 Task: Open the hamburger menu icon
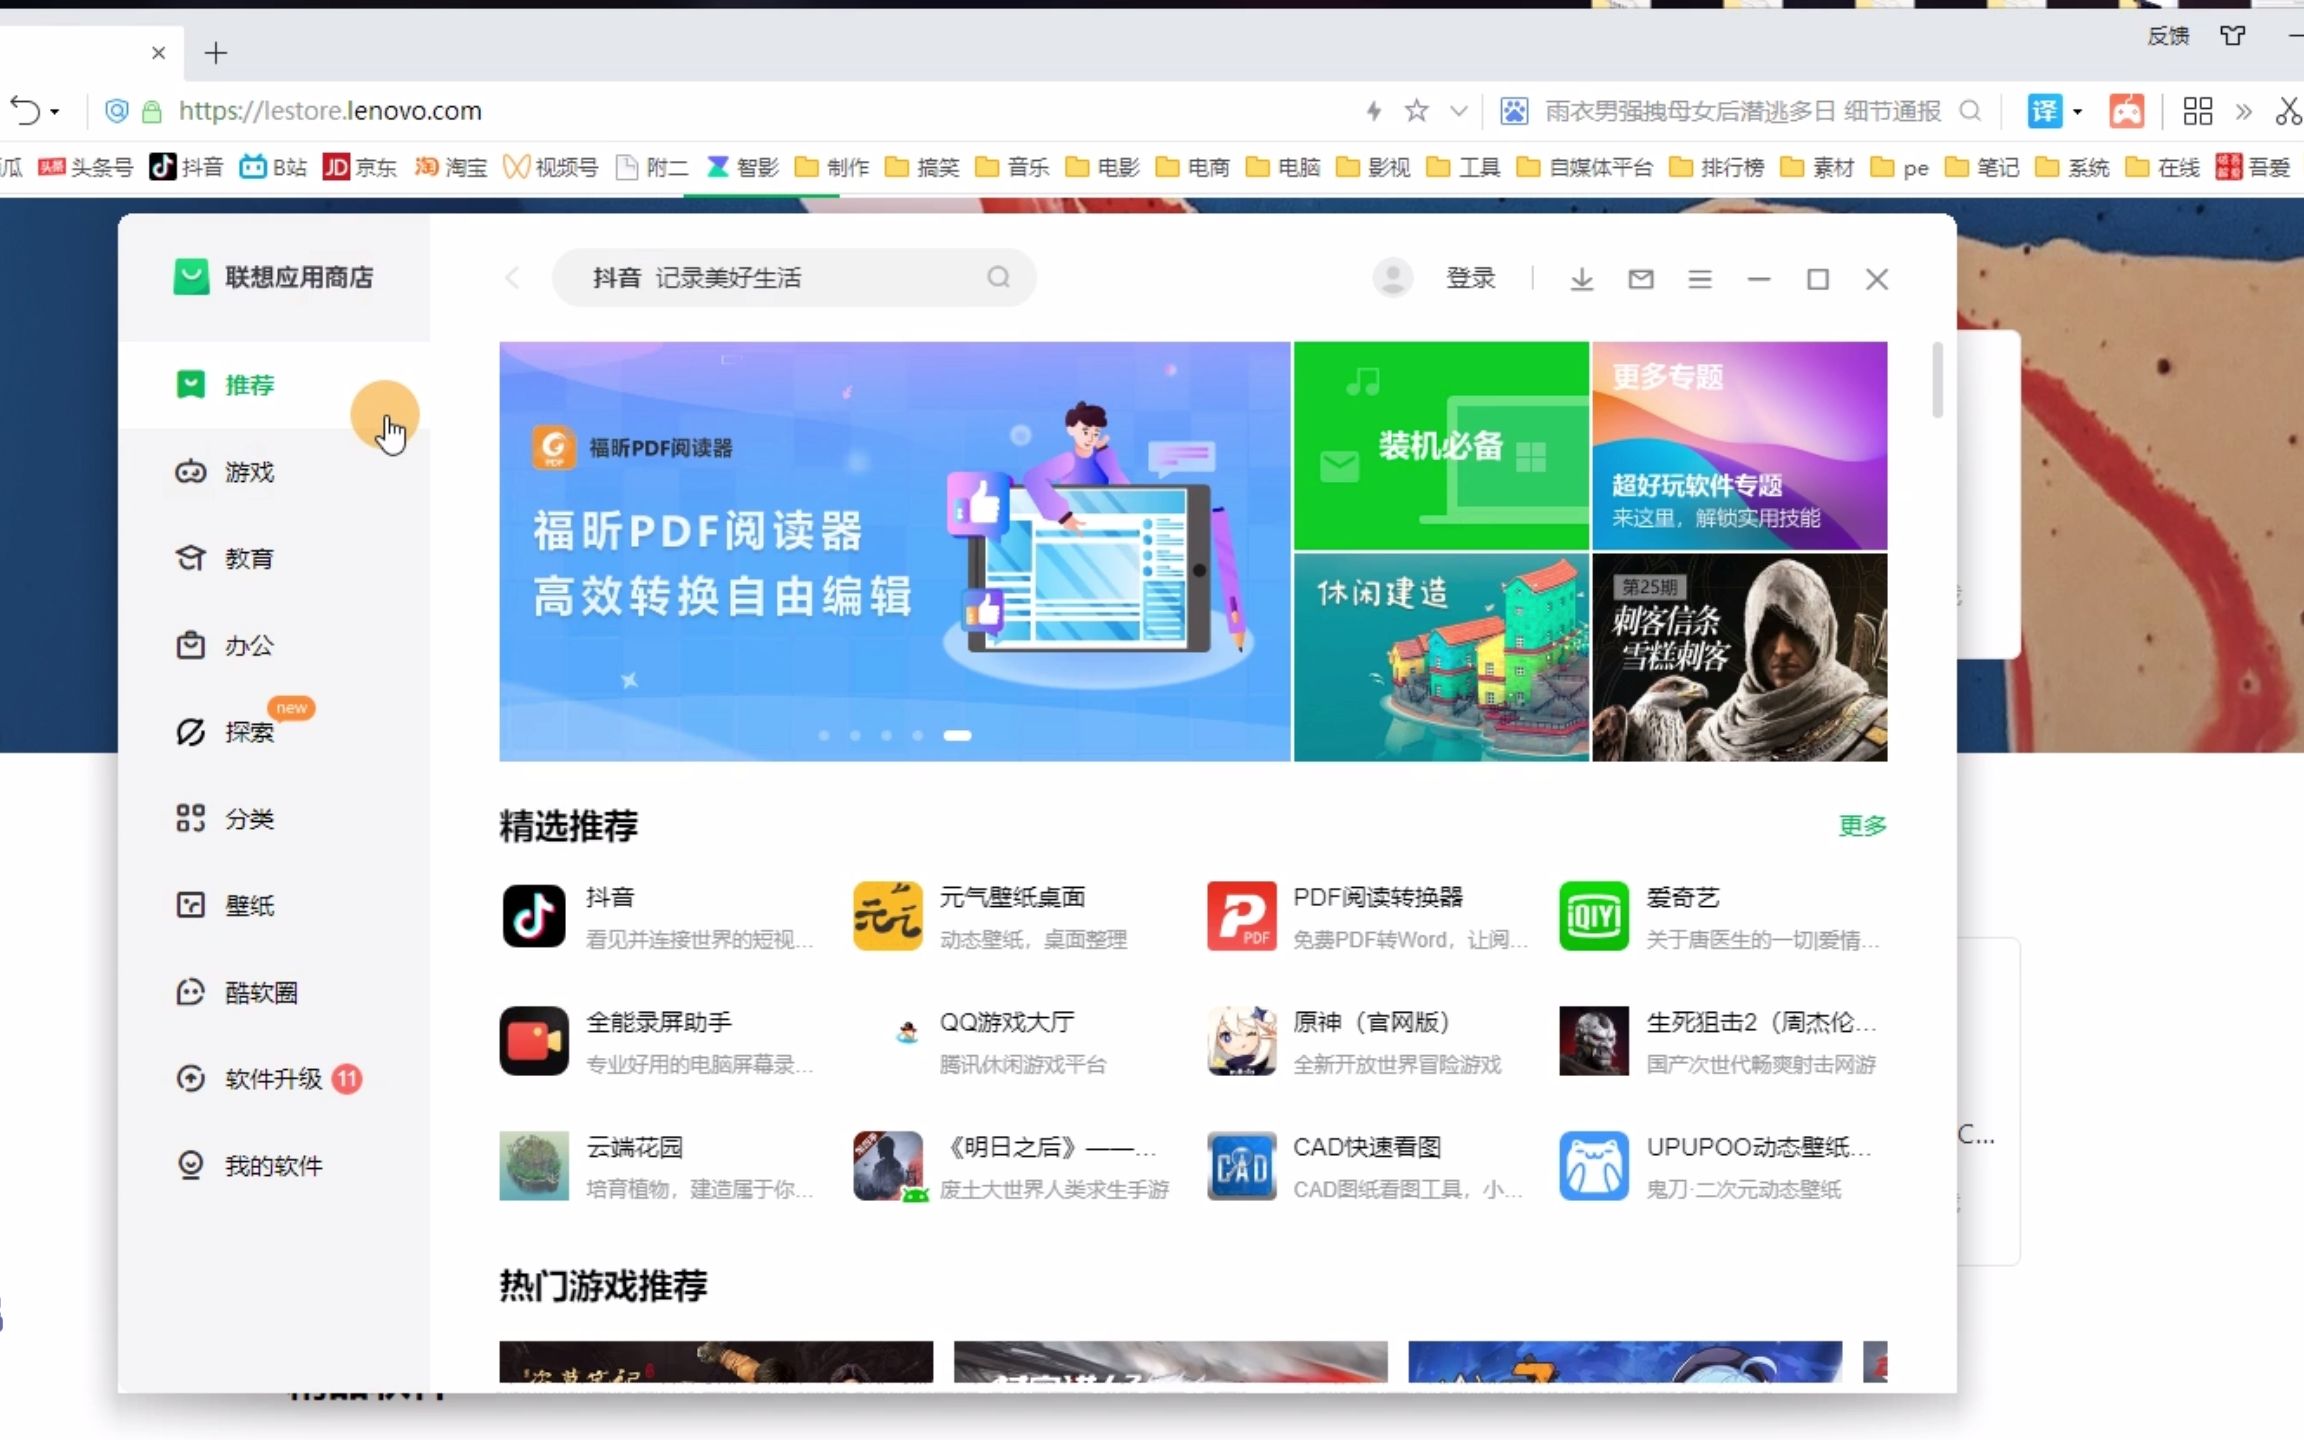[1699, 279]
